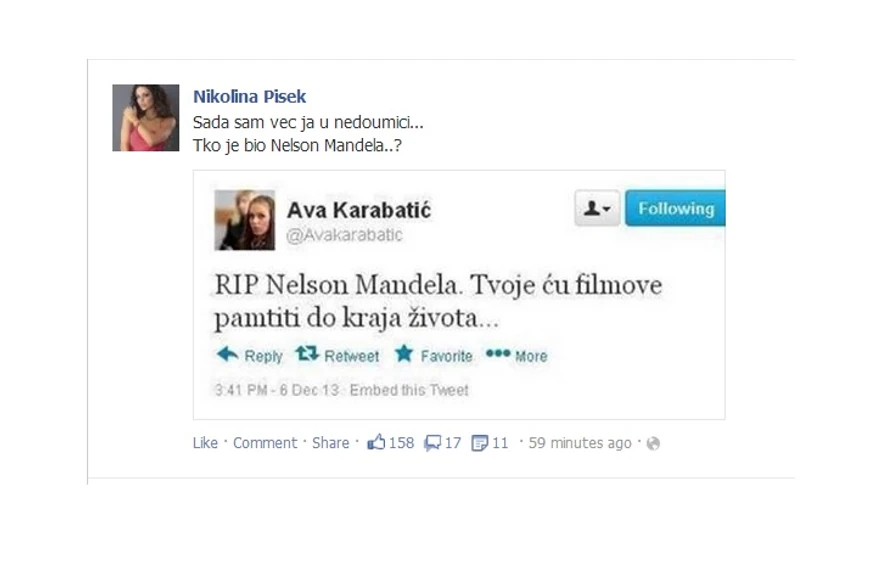870x573 pixels.
Task: Click the Favorite star icon
Action: pyautogui.click(x=404, y=353)
